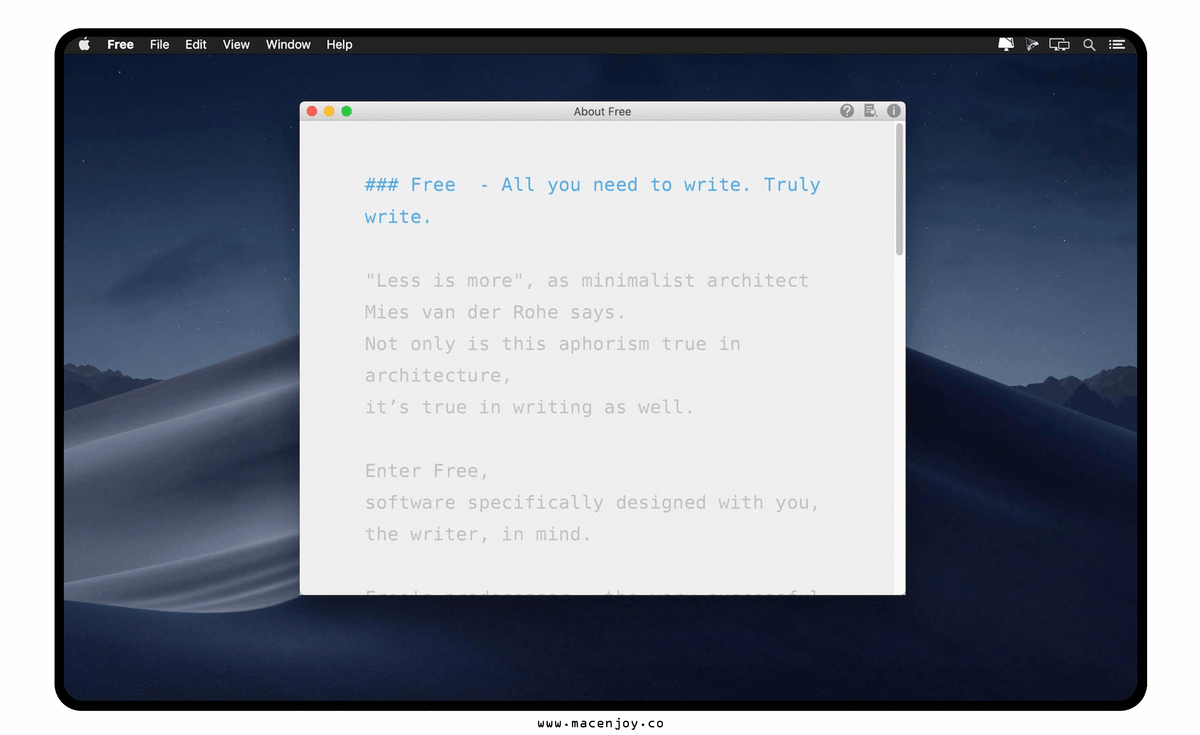
Task: Click the line 'software specifically designed with you,'
Action: tap(592, 503)
